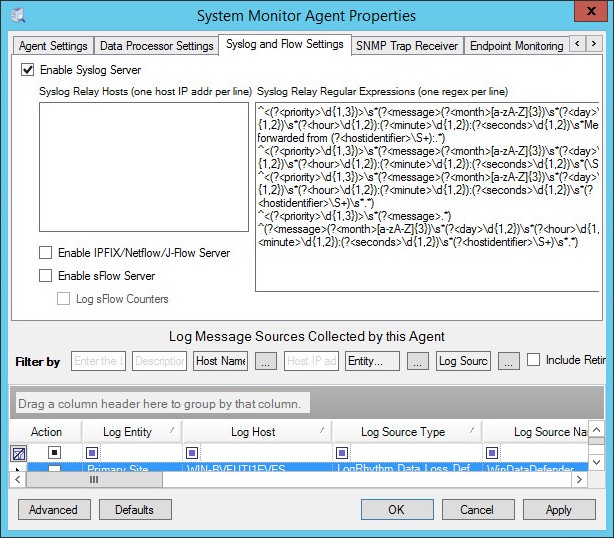Click the Log Source Type filter icon
Viewport: 614px width, 538px height.
click(342, 452)
